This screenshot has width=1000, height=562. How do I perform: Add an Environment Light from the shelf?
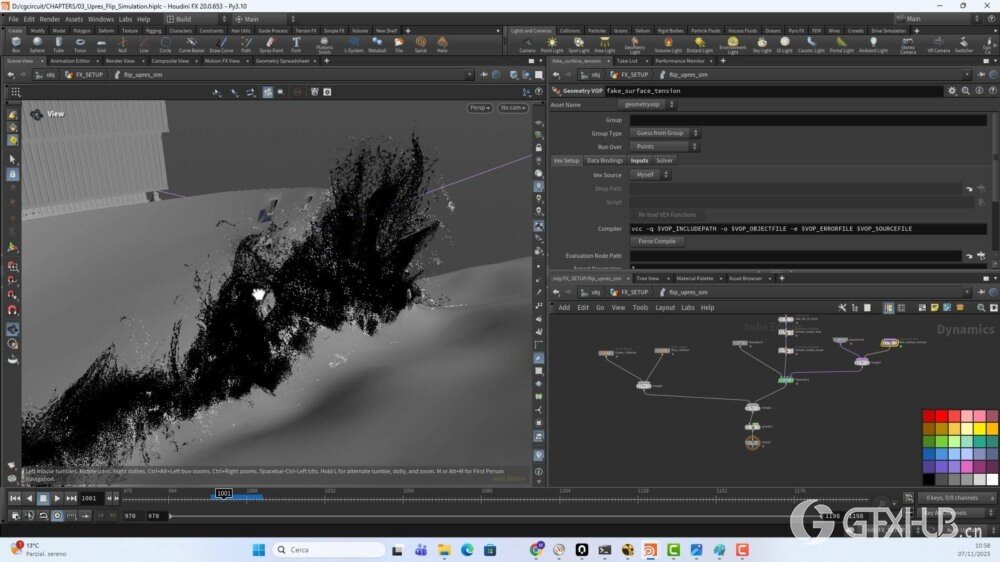[x=733, y=44]
